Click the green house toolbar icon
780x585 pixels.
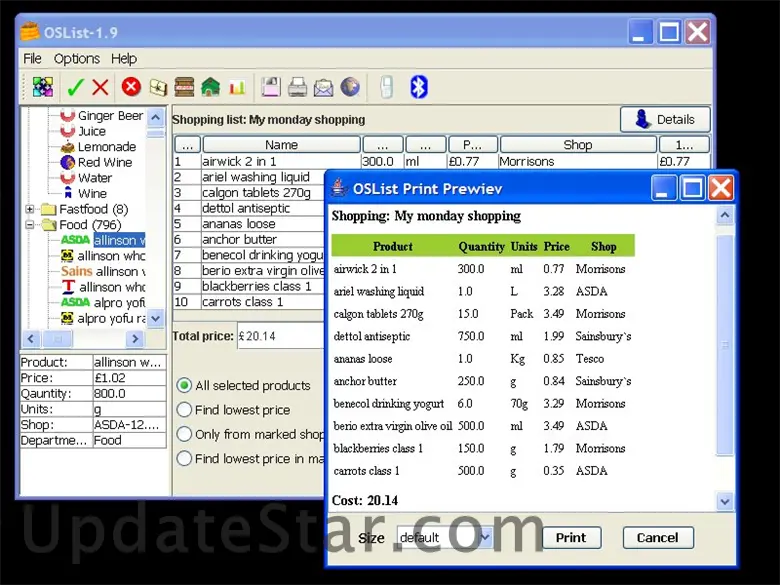point(210,87)
